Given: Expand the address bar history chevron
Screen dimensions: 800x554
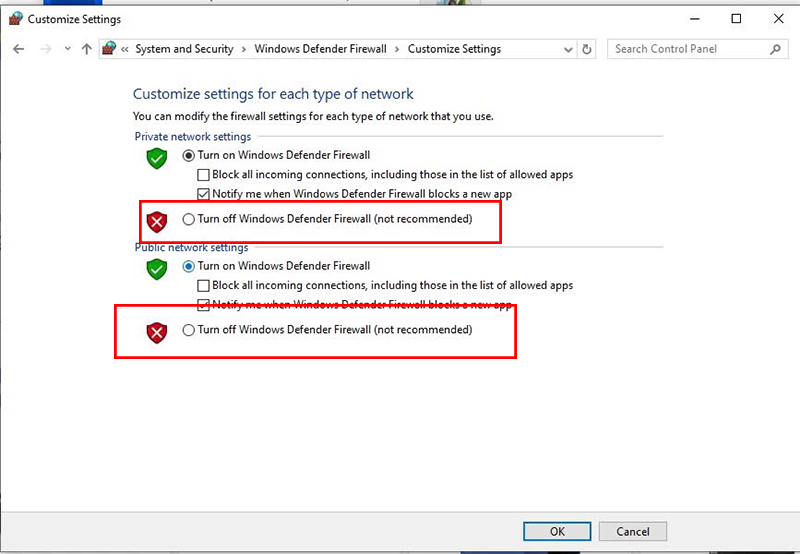Looking at the screenshot, I should click(x=568, y=49).
